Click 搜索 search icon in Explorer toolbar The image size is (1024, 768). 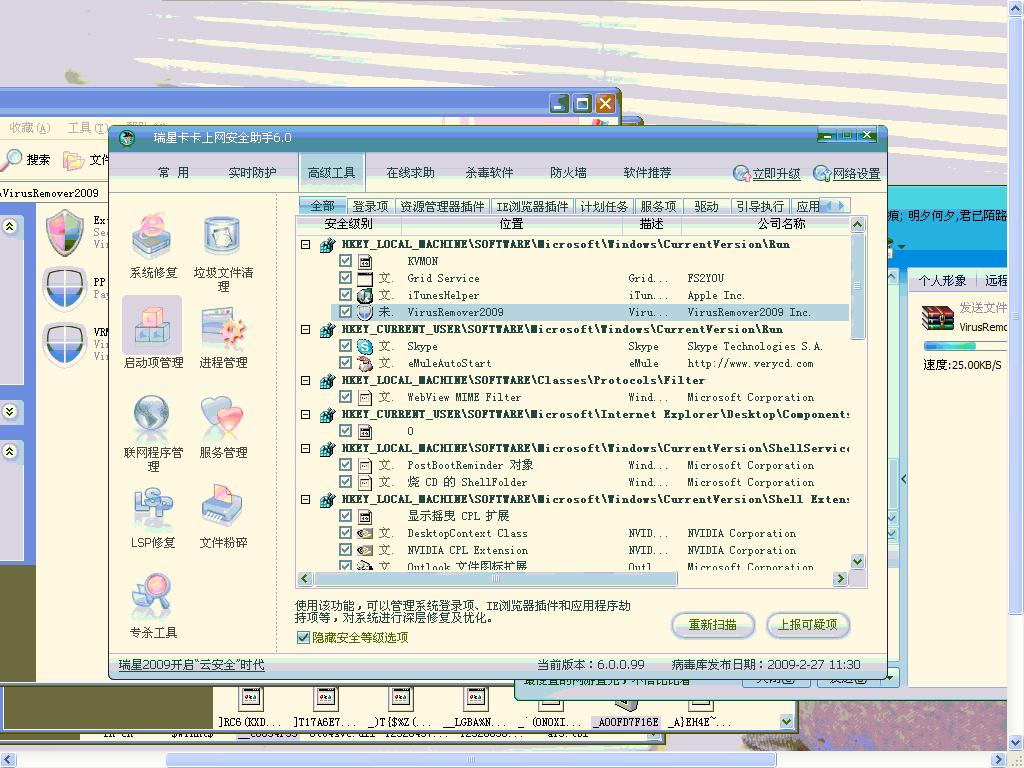pos(12,159)
